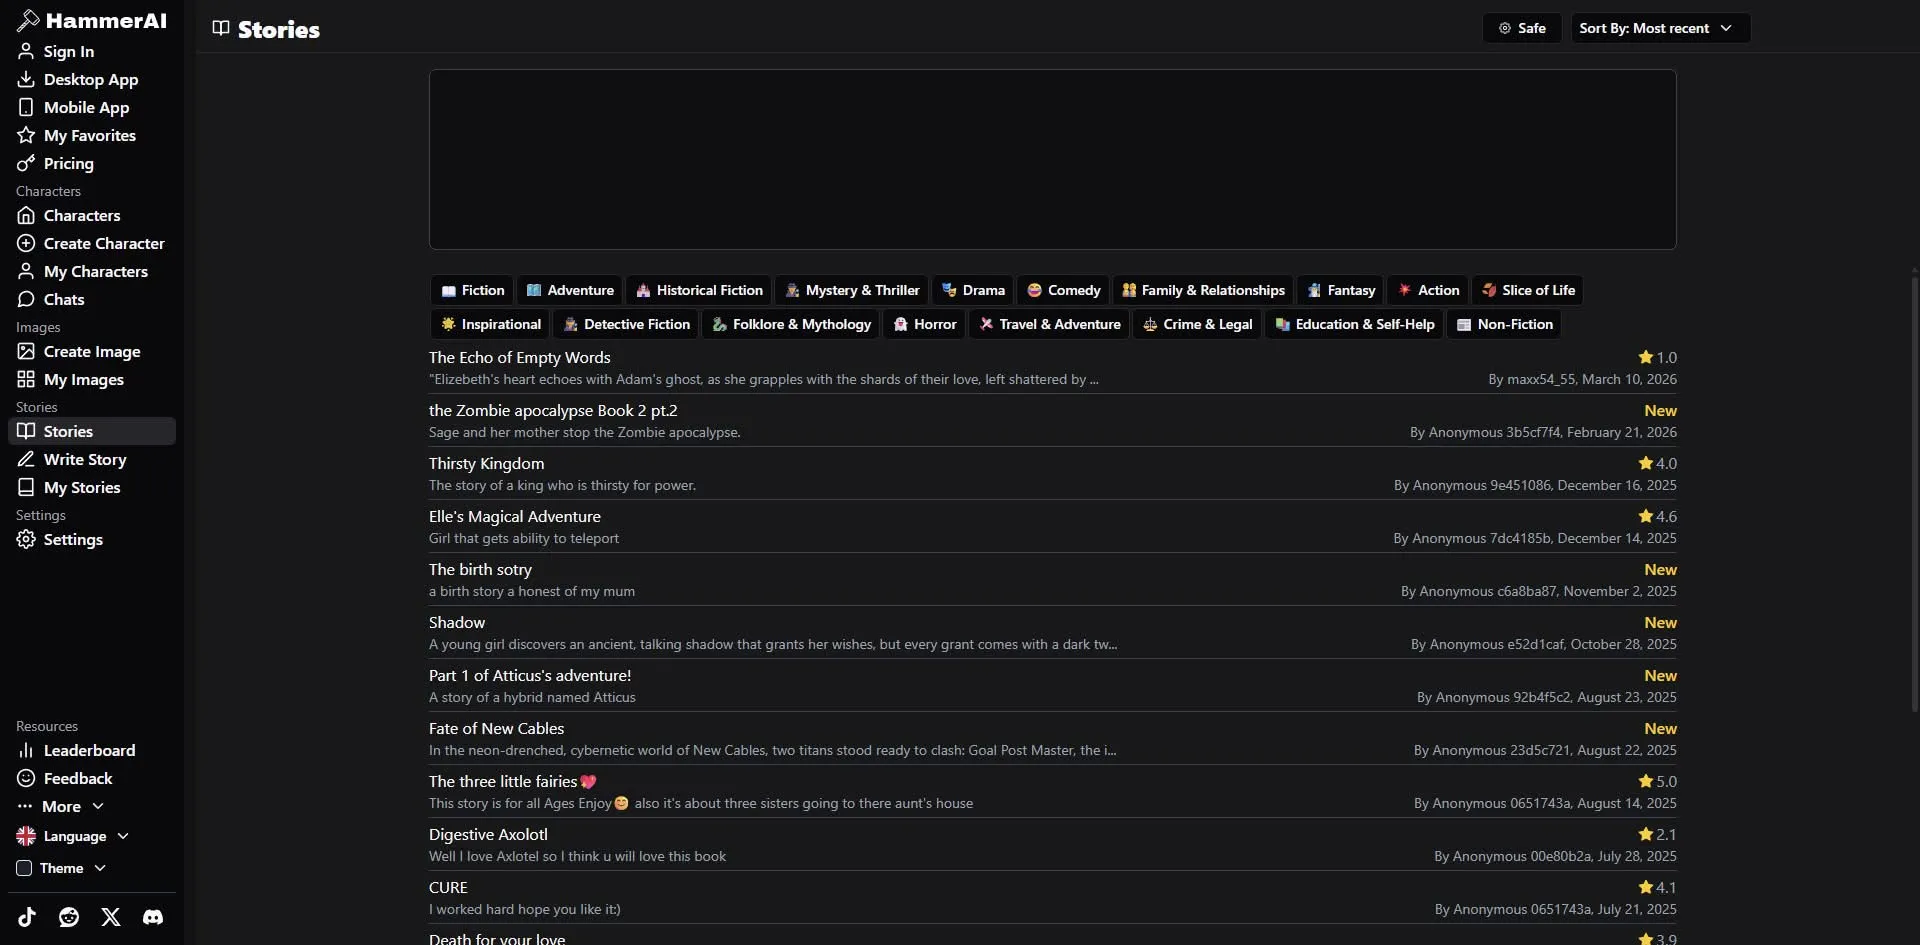Click the Leaderboard bars icon
The width and height of the screenshot is (1920, 945).
(x=26, y=750)
